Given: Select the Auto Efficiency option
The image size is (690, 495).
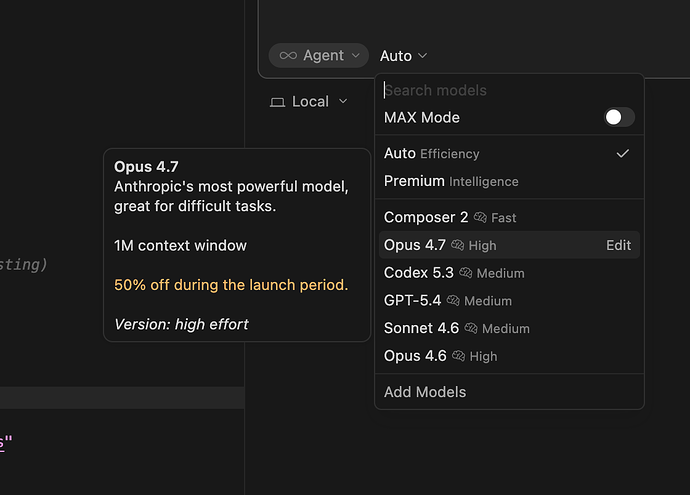Looking at the screenshot, I should click(509, 154).
